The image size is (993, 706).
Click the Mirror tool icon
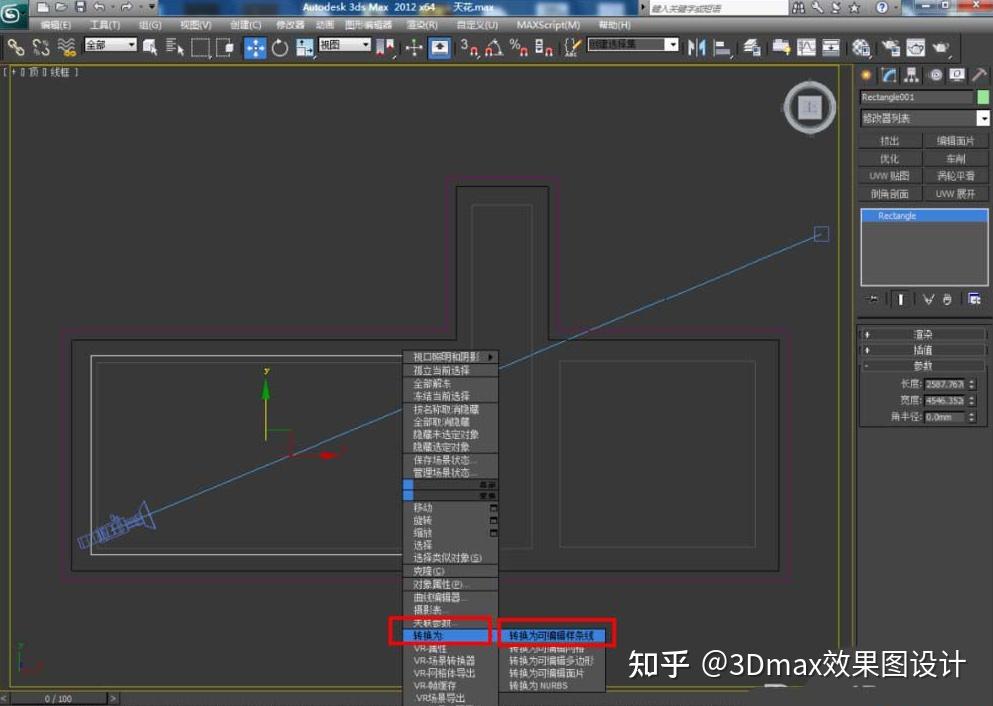[x=697, y=46]
